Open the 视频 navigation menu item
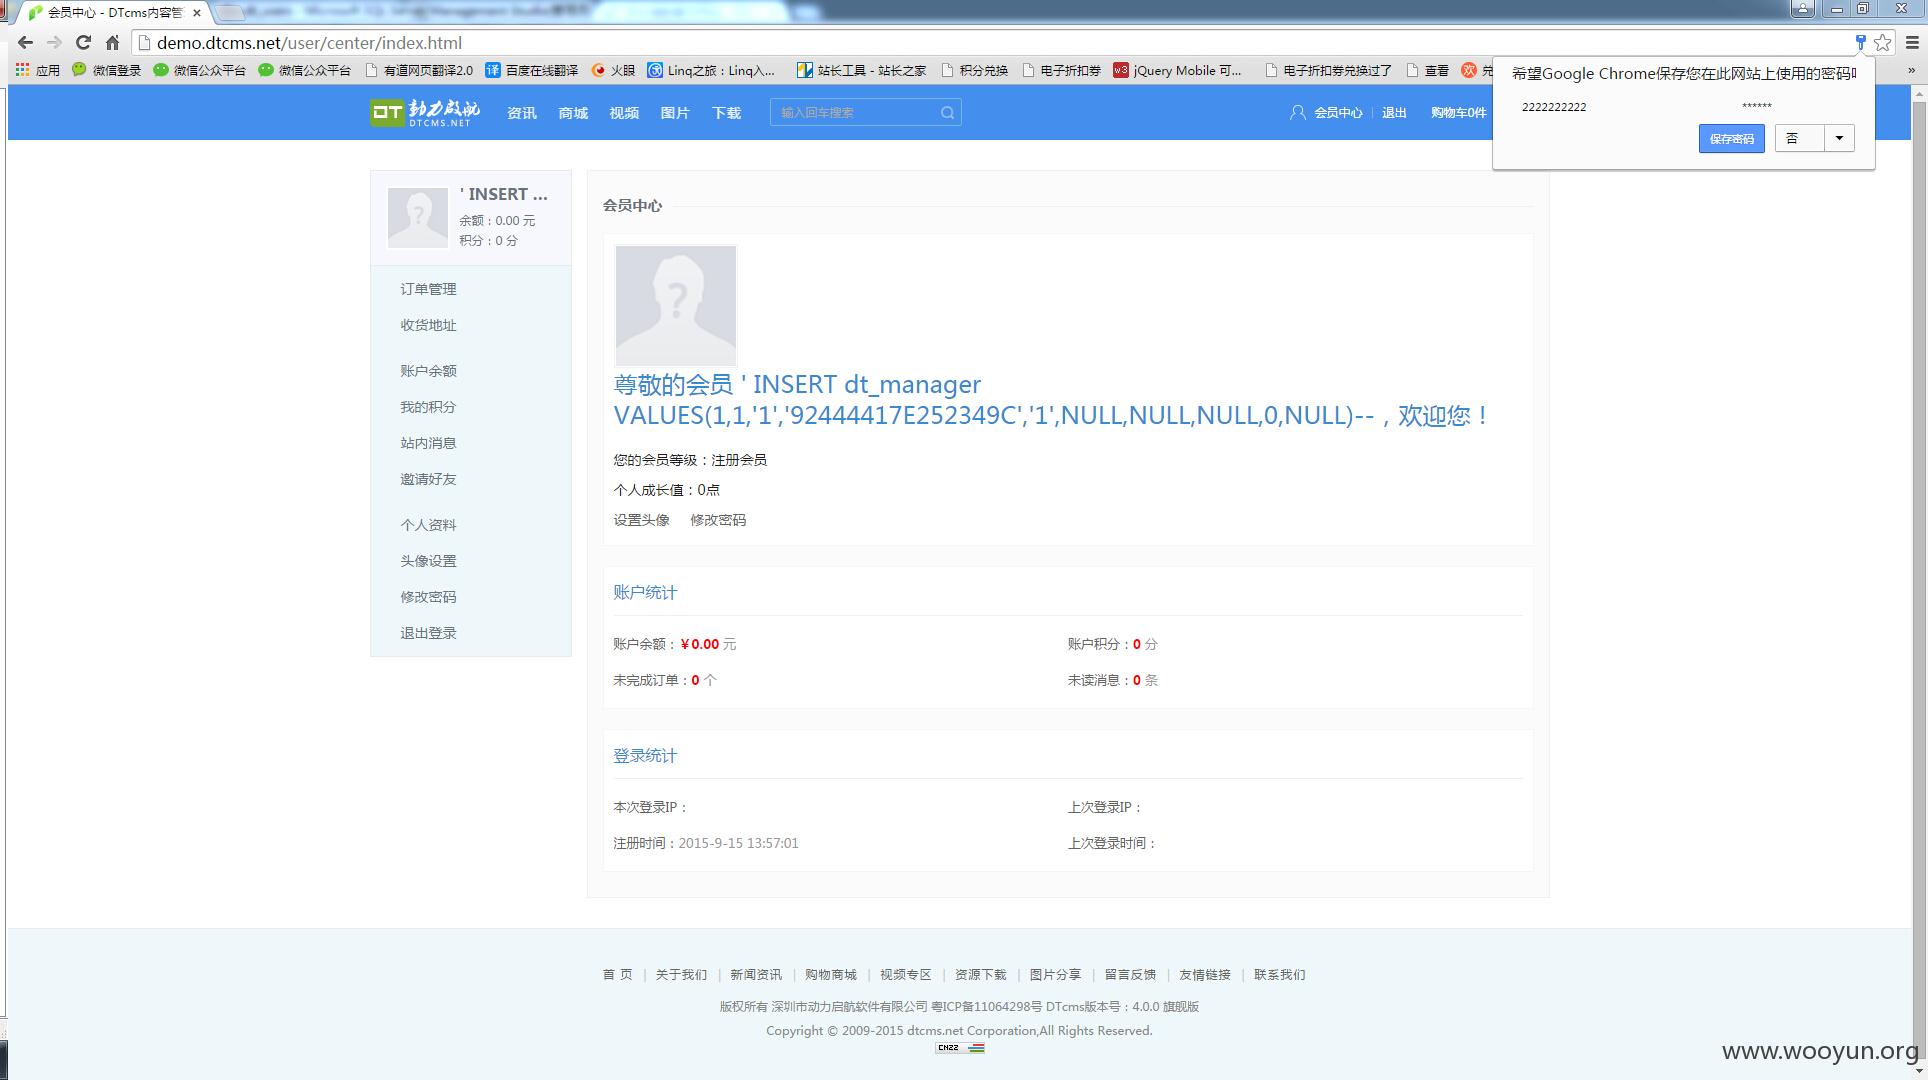The image size is (1928, 1080). click(x=624, y=113)
